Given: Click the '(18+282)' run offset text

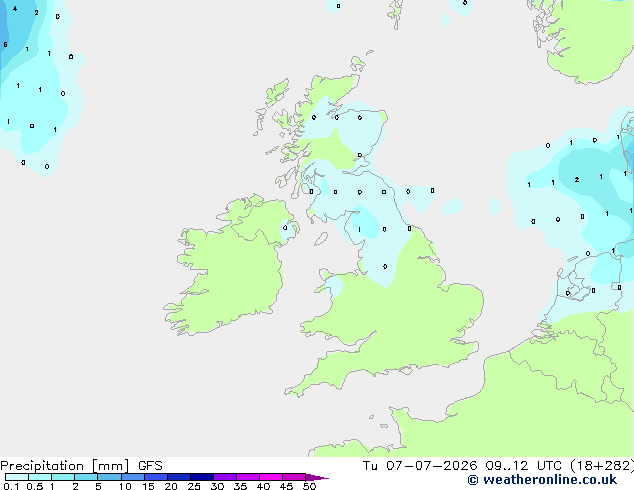Looking at the screenshot, I should click(602, 466).
